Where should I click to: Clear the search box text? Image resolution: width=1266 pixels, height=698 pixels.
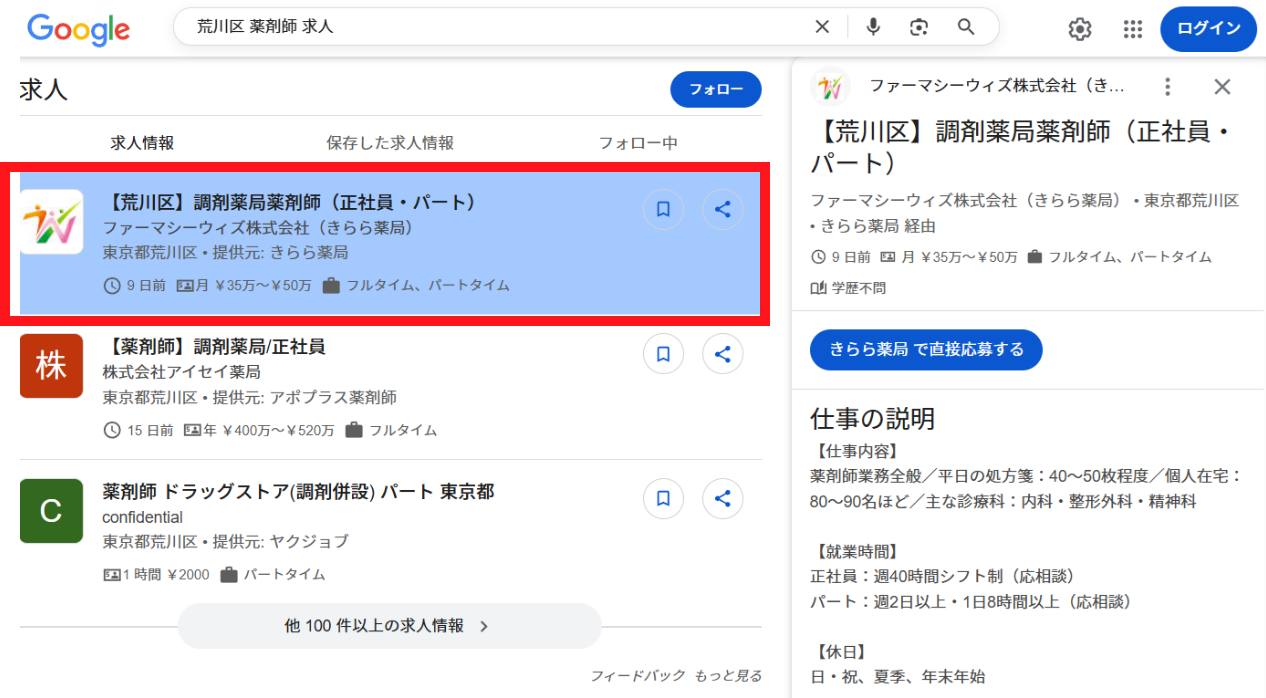(822, 27)
